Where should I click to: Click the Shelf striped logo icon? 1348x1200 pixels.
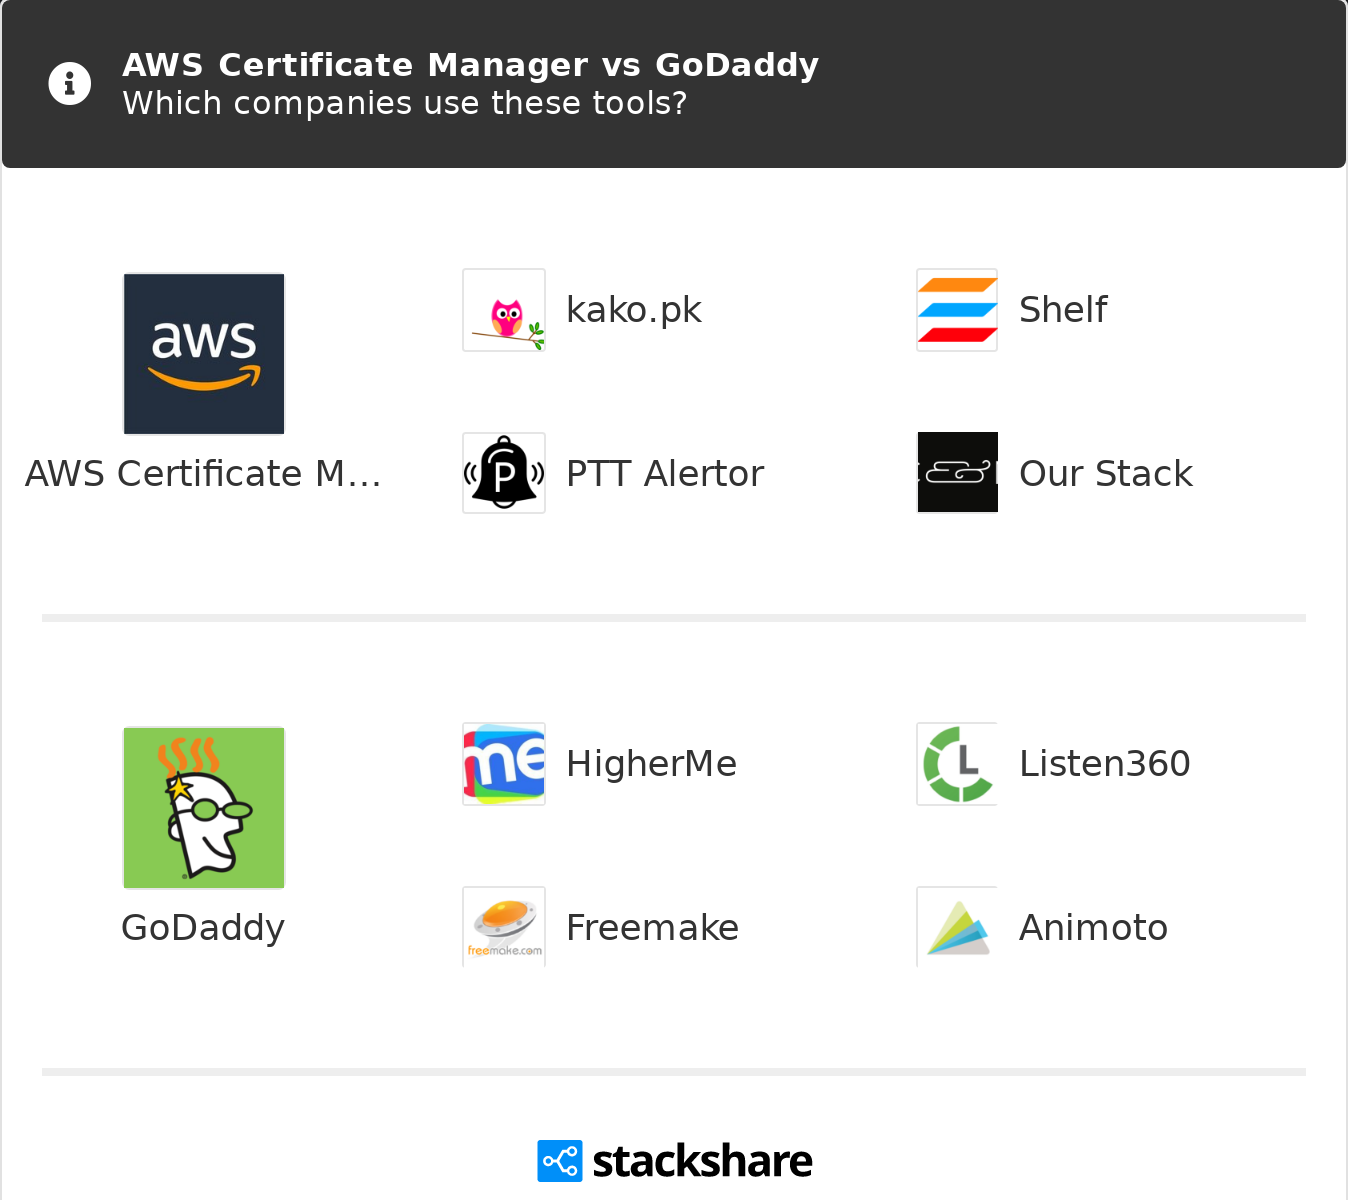tap(957, 310)
